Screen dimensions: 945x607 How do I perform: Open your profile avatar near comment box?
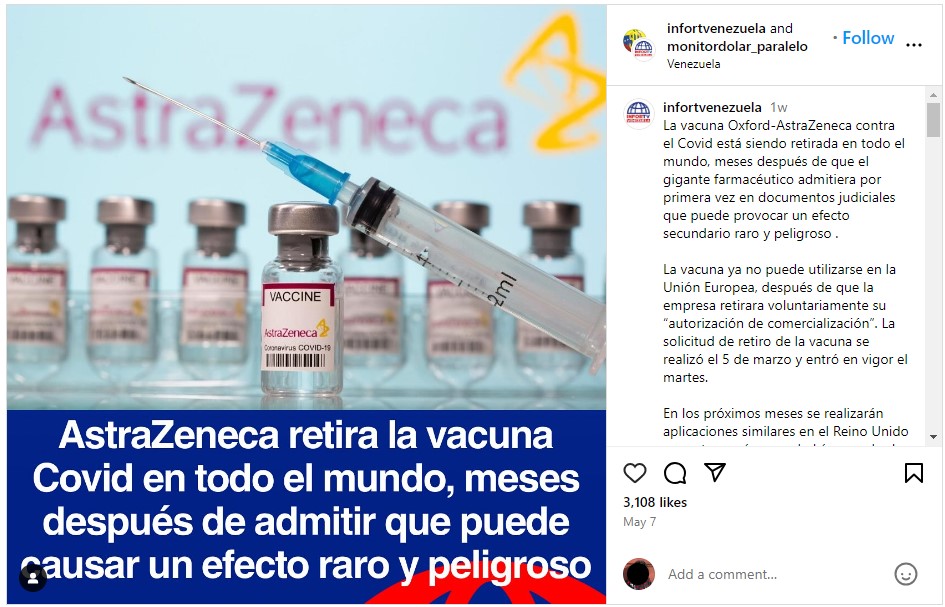point(639,574)
